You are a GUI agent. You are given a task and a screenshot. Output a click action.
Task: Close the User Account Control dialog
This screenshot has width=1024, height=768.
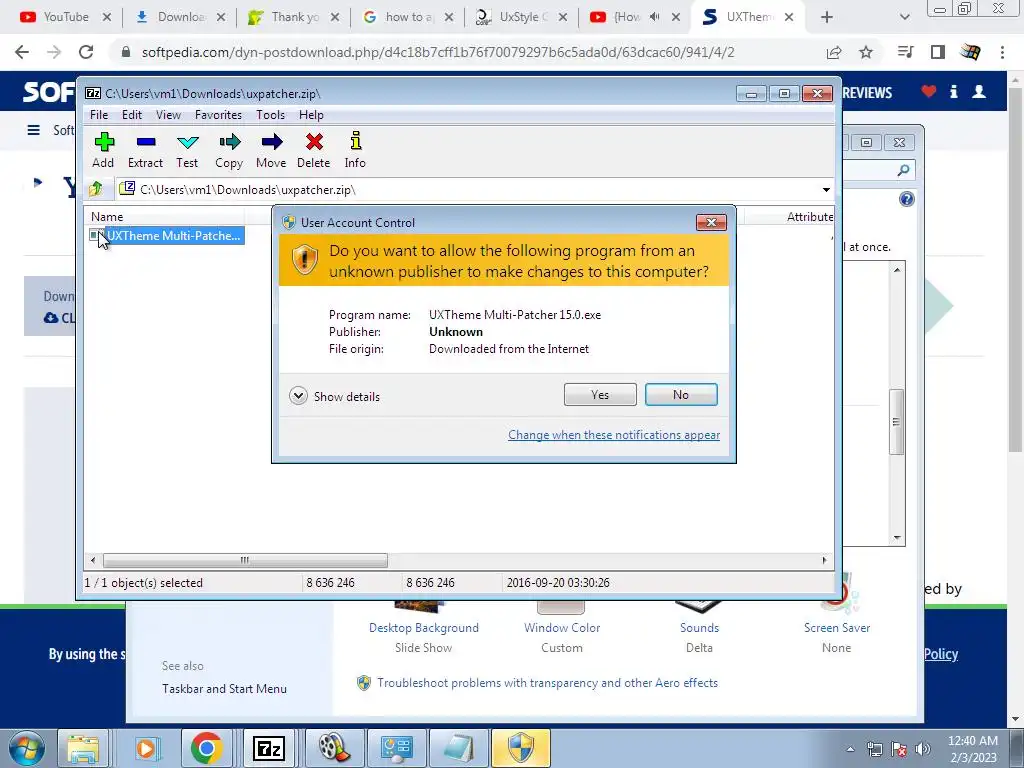click(711, 223)
